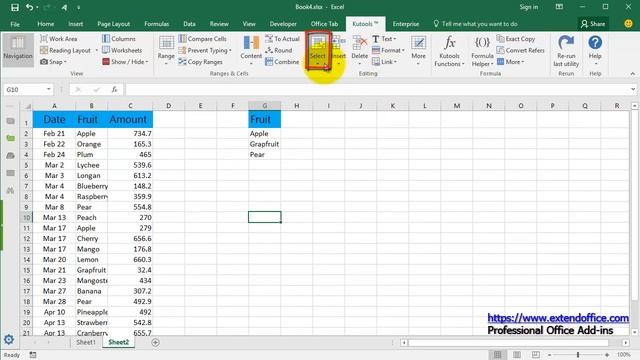
Task: Click the macro recording icon in the status bar
Action: coord(33,355)
